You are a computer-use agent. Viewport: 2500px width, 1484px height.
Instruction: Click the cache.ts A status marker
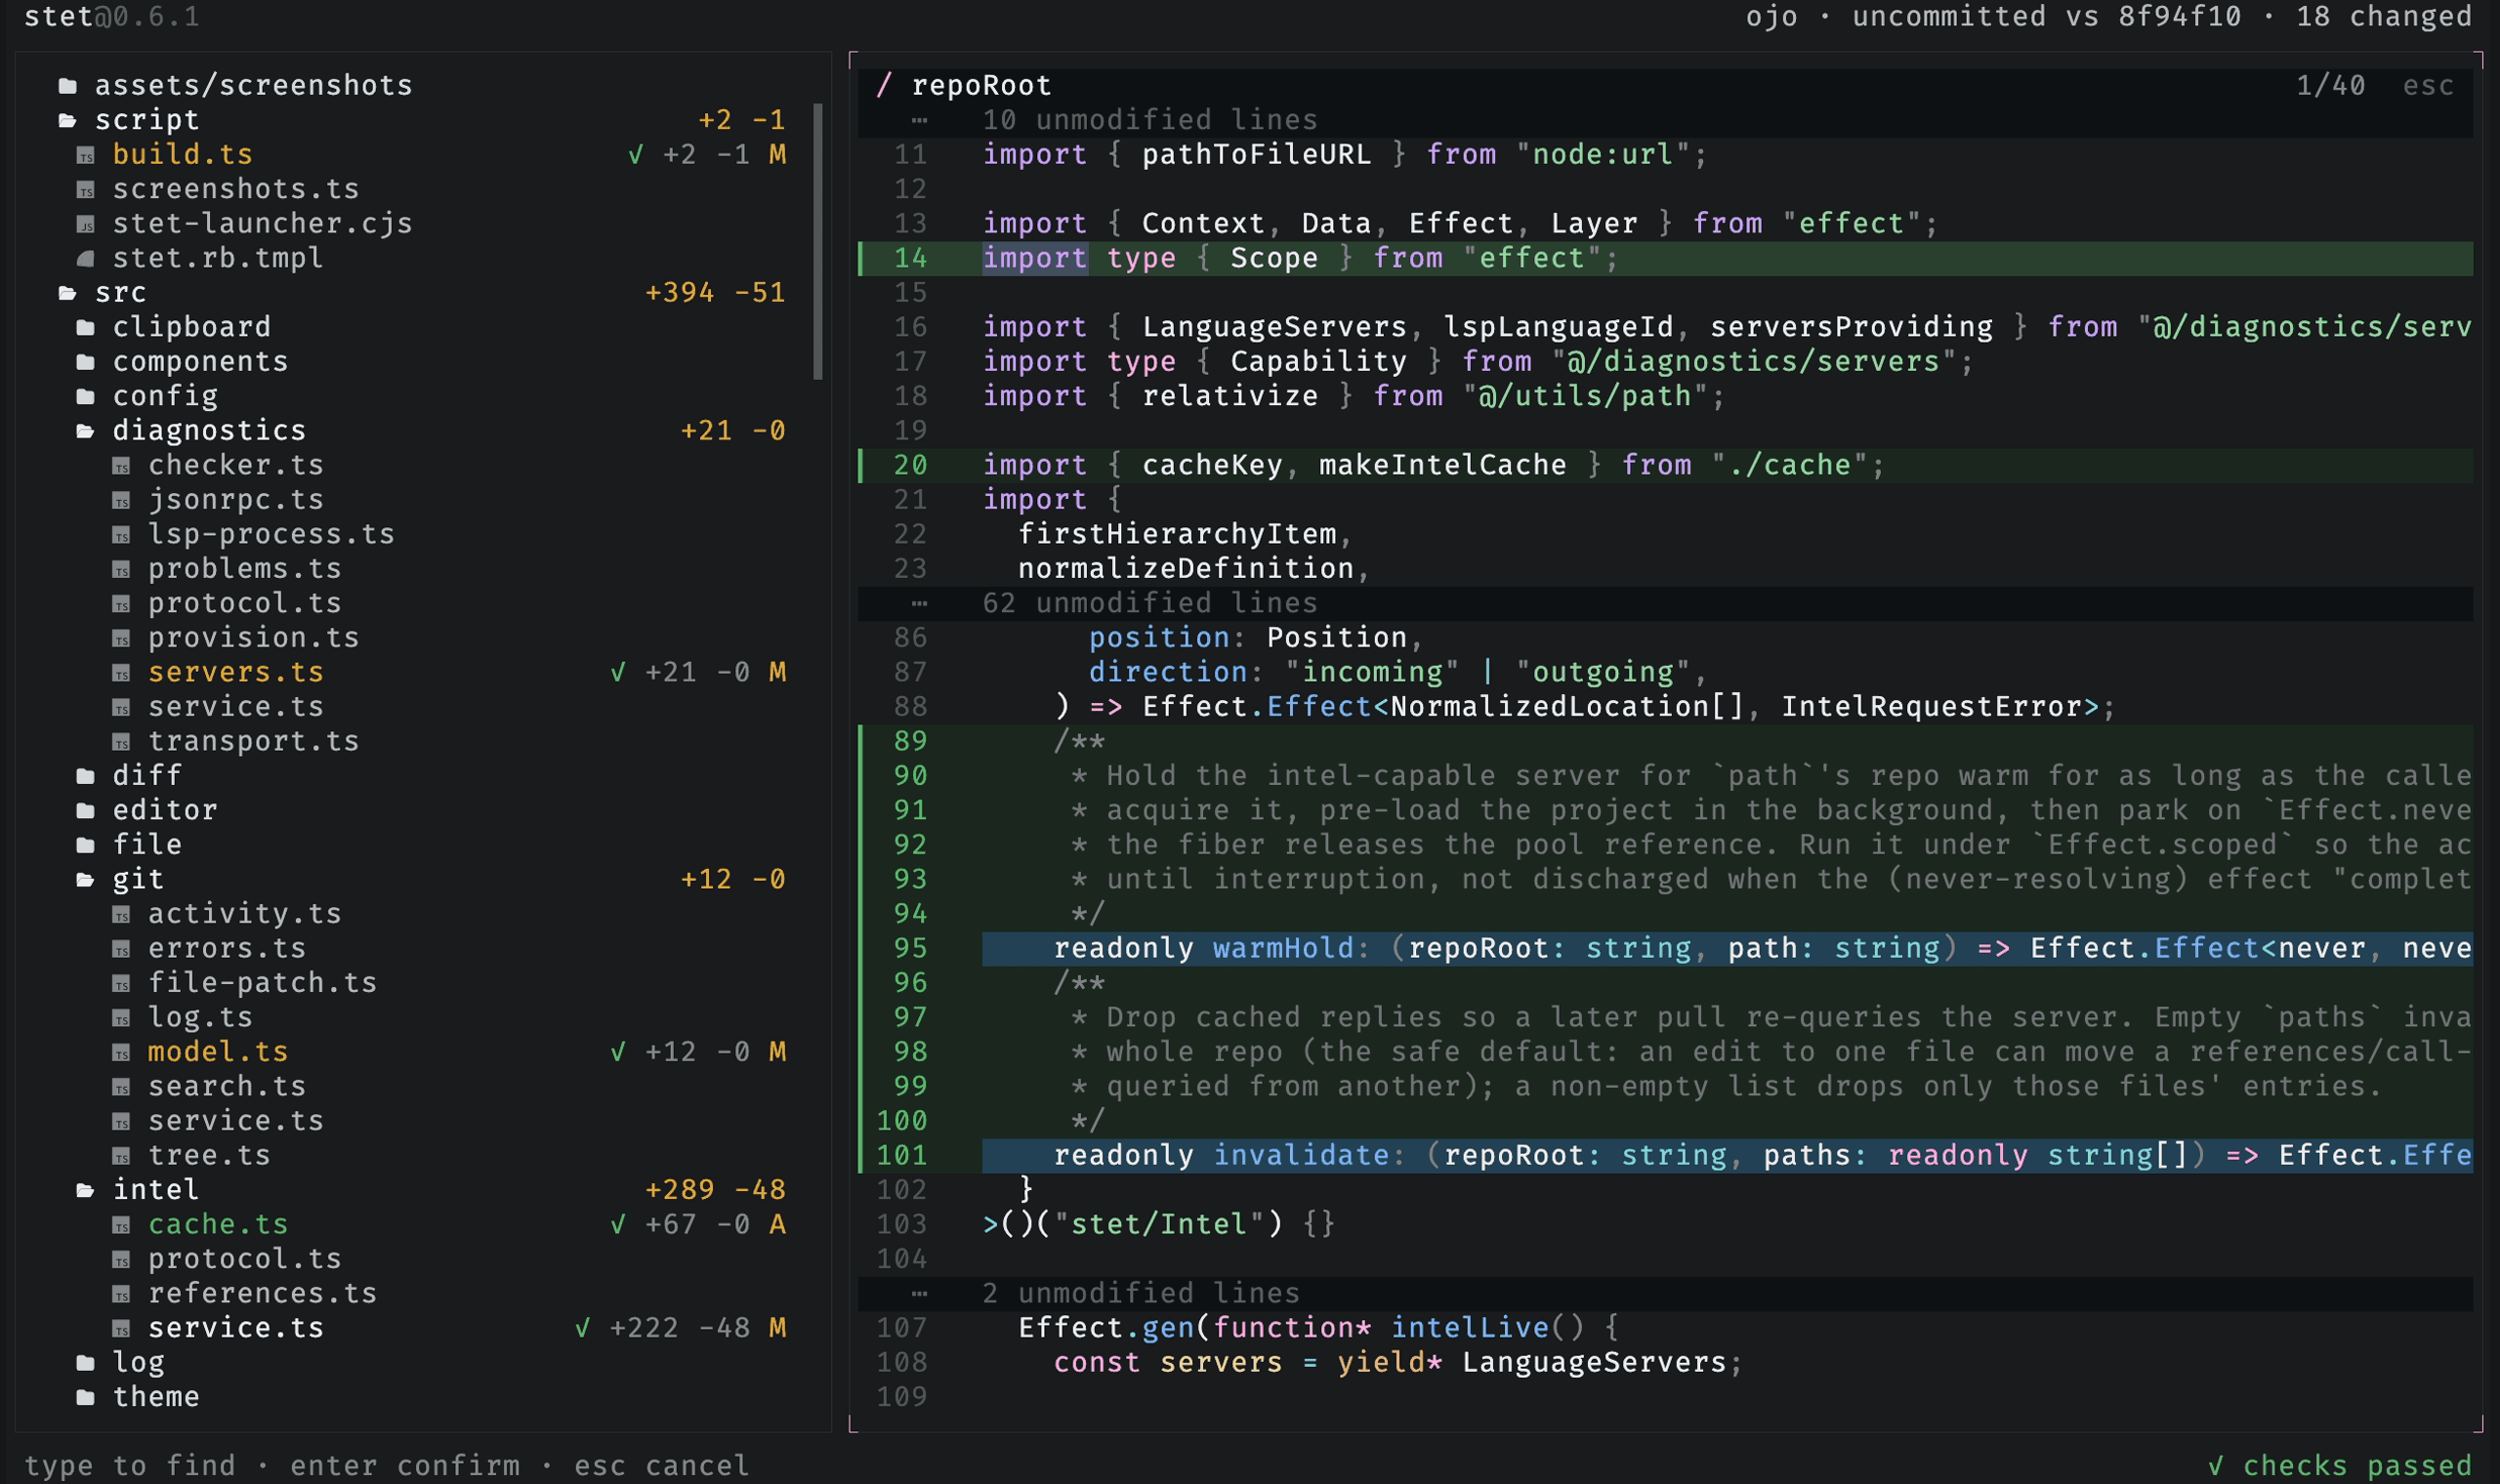(777, 1225)
